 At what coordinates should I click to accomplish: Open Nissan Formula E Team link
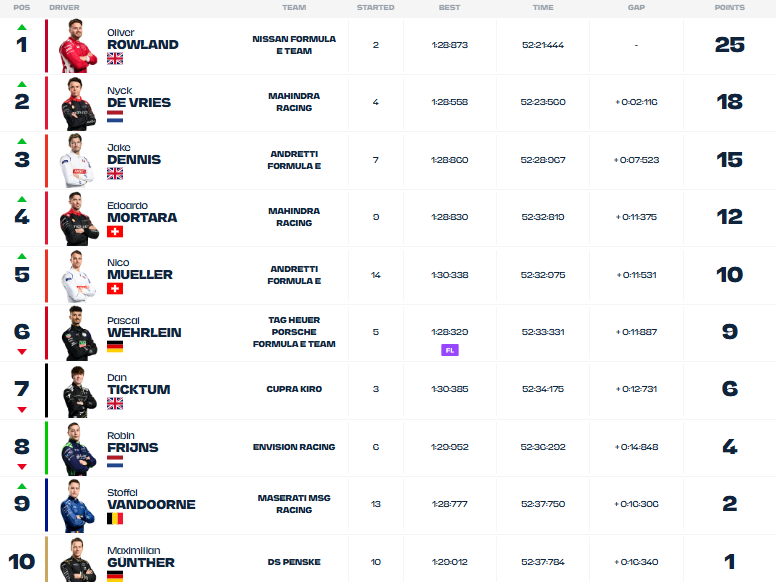(294, 45)
